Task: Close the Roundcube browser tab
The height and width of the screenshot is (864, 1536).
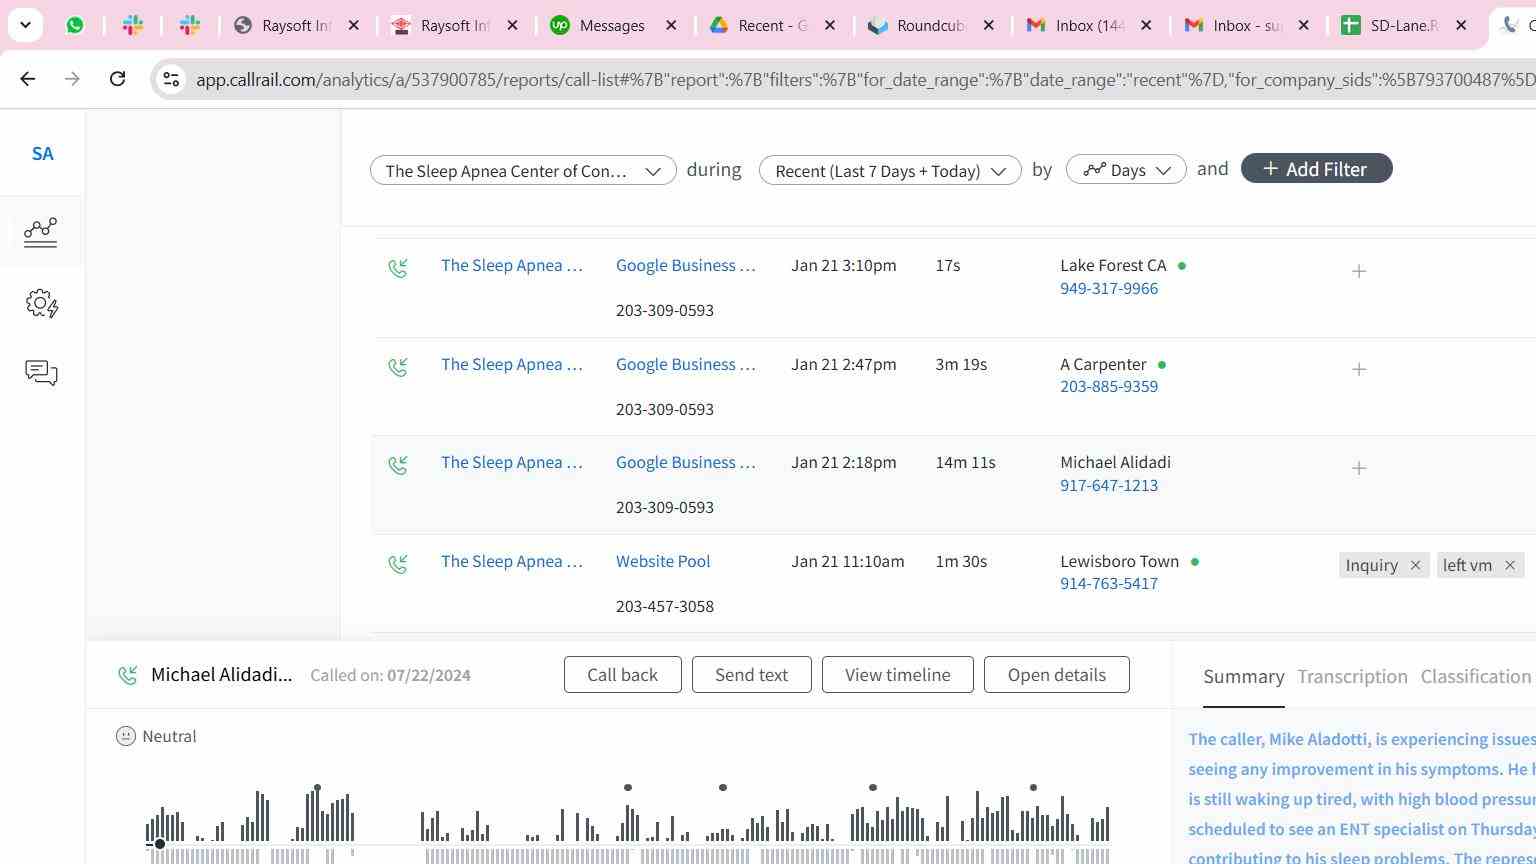Action: pos(989,25)
